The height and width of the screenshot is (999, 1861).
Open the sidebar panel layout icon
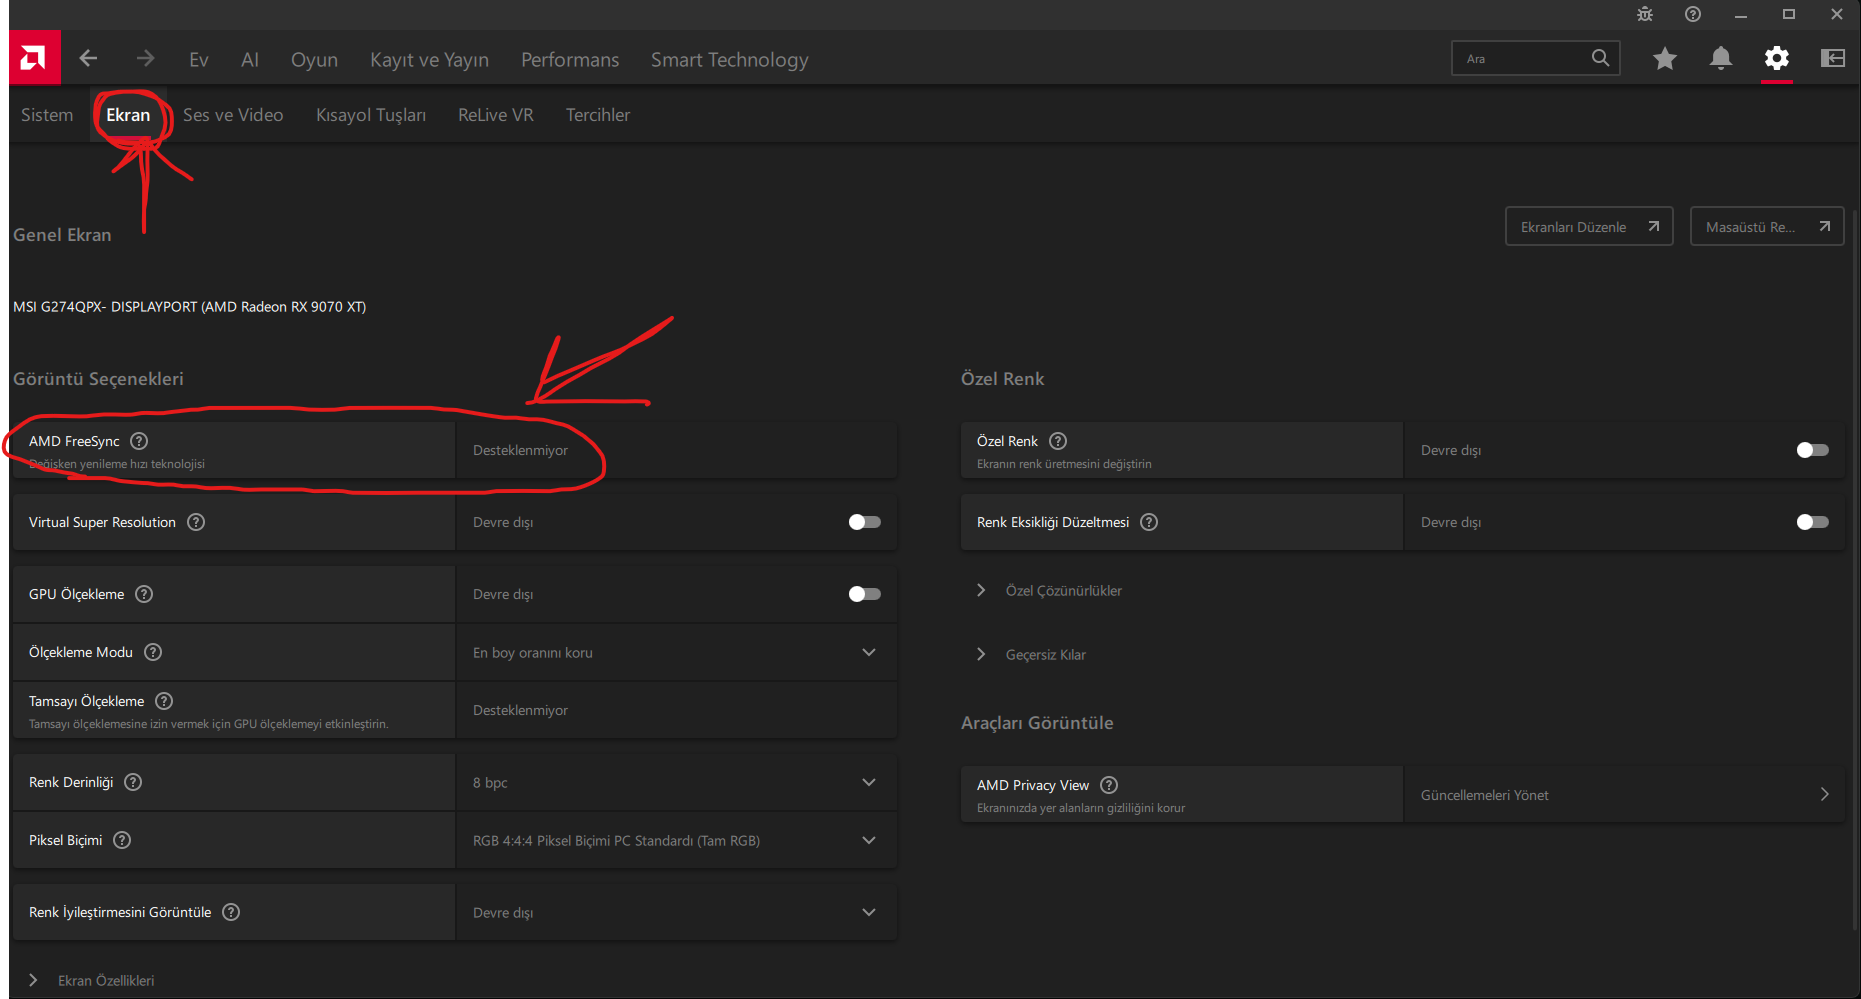pyautogui.click(x=1832, y=59)
